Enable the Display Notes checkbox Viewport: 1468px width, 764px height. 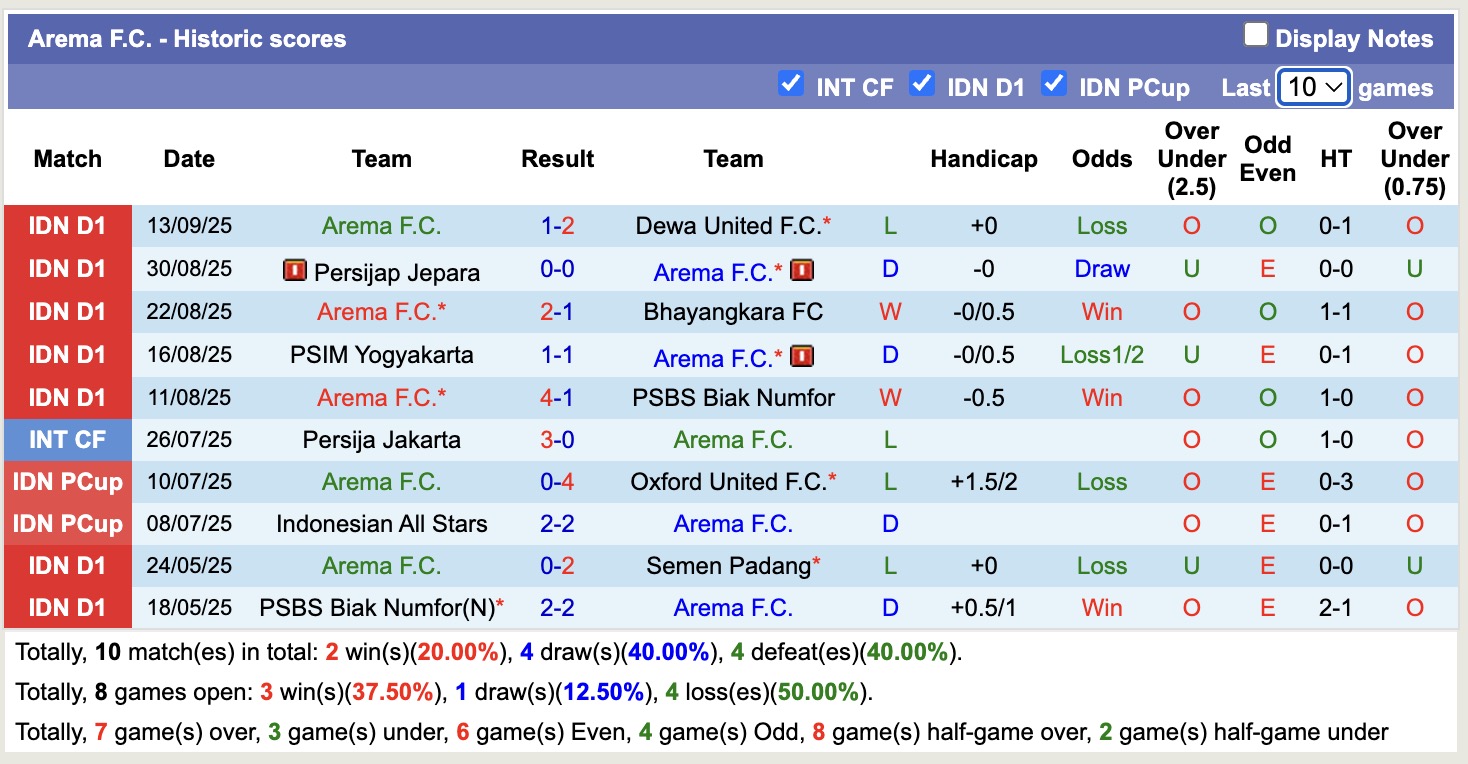click(1255, 36)
